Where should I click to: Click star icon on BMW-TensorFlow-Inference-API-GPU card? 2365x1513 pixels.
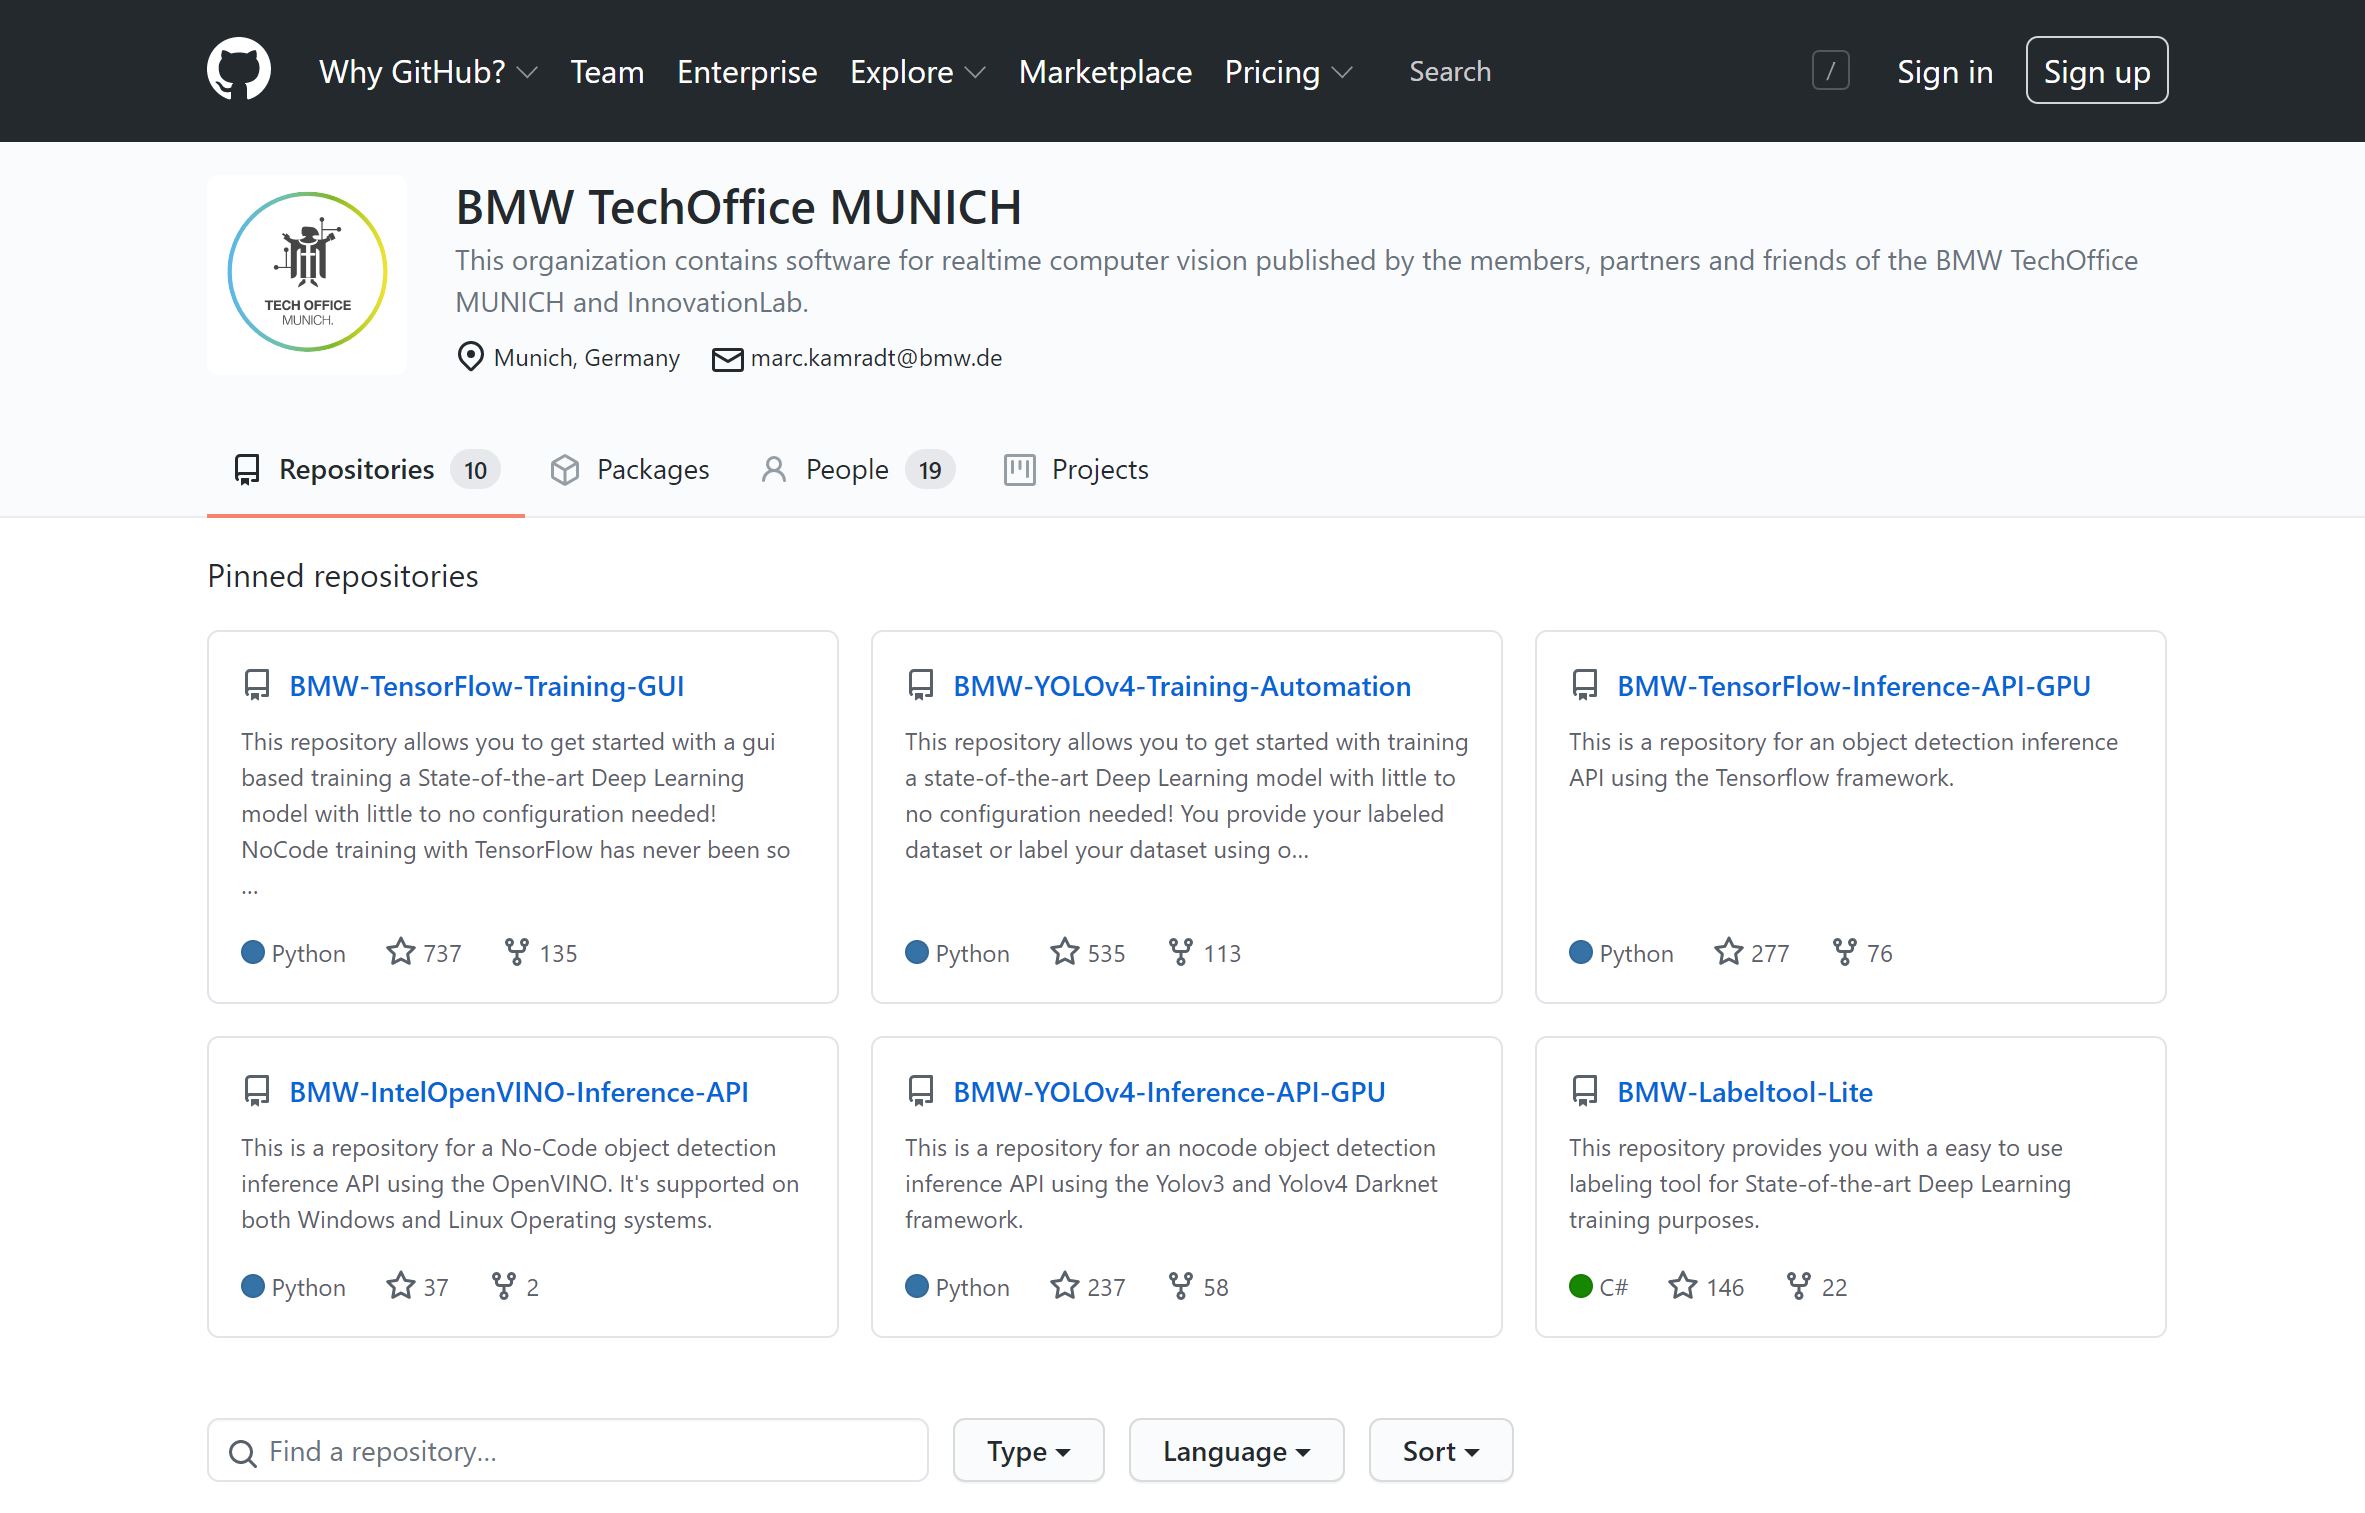coord(1728,952)
